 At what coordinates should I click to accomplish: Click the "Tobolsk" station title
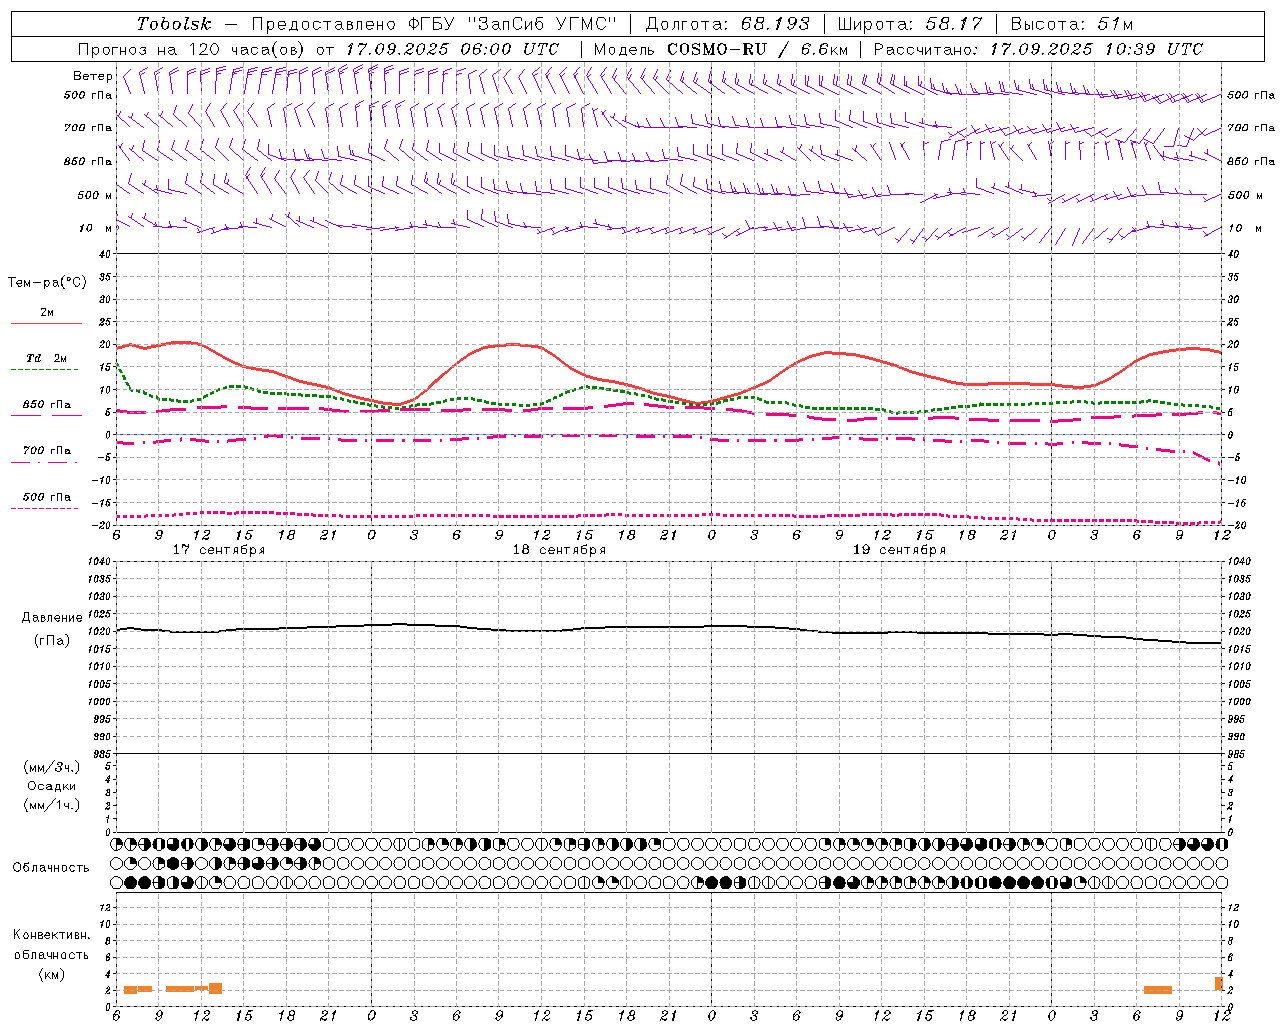pos(174,24)
